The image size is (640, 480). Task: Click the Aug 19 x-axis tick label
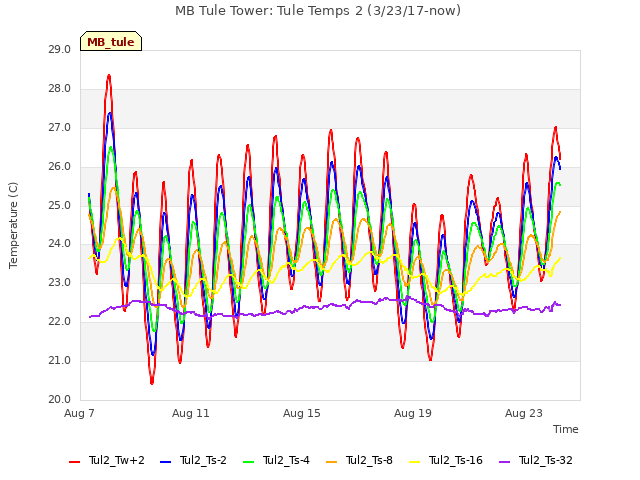point(413,413)
